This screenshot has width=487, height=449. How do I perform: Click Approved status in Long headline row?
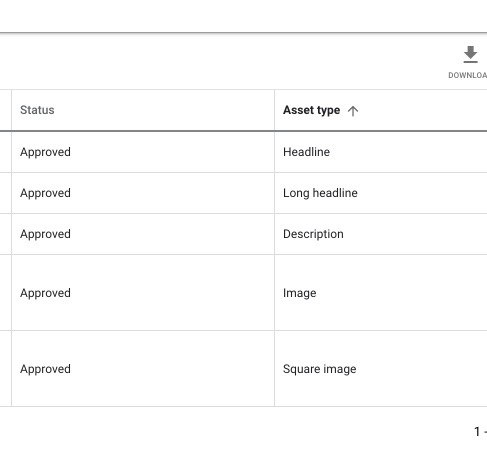point(45,193)
